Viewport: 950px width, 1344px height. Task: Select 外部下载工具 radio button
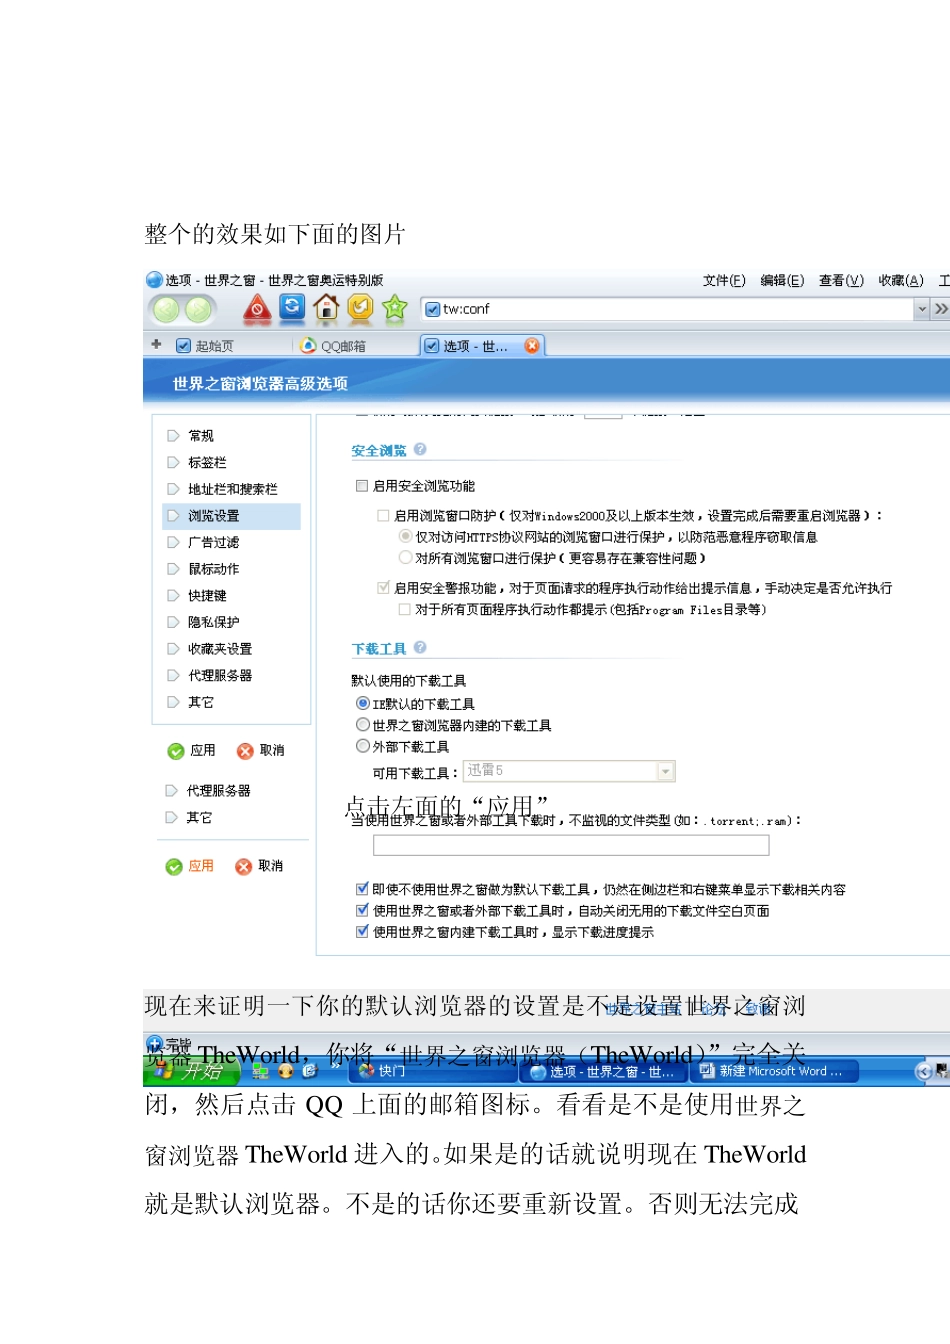[x=363, y=746]
